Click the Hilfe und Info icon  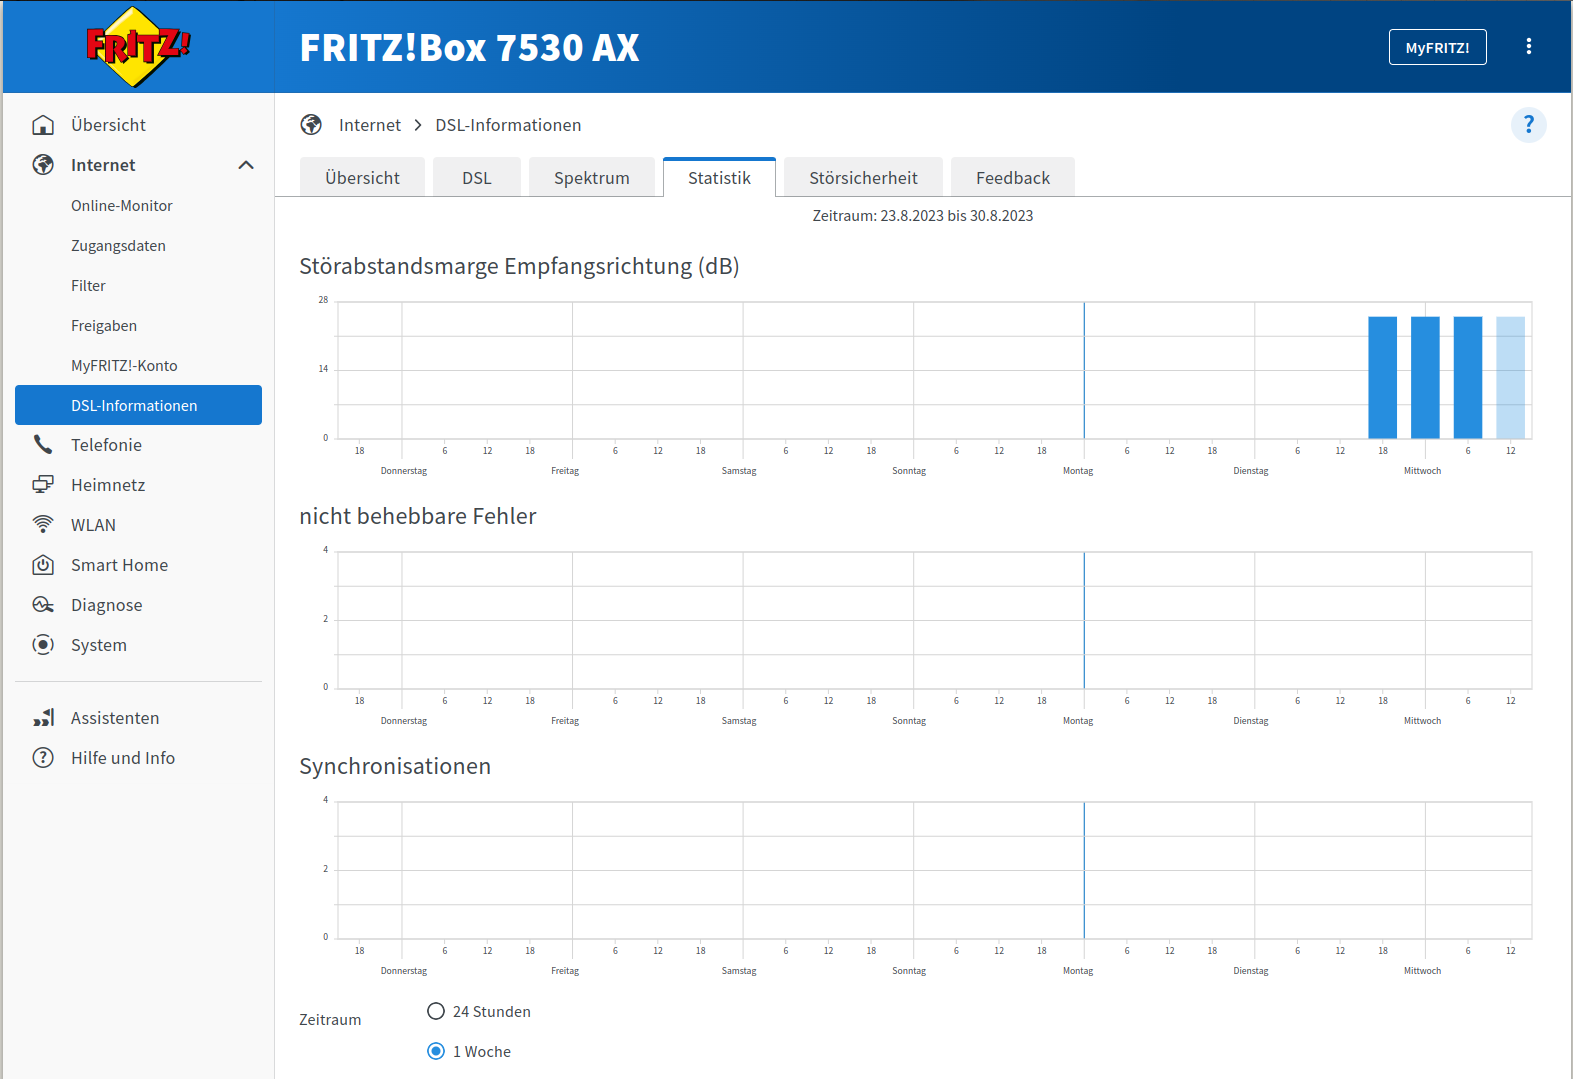(x=43, y=758)
